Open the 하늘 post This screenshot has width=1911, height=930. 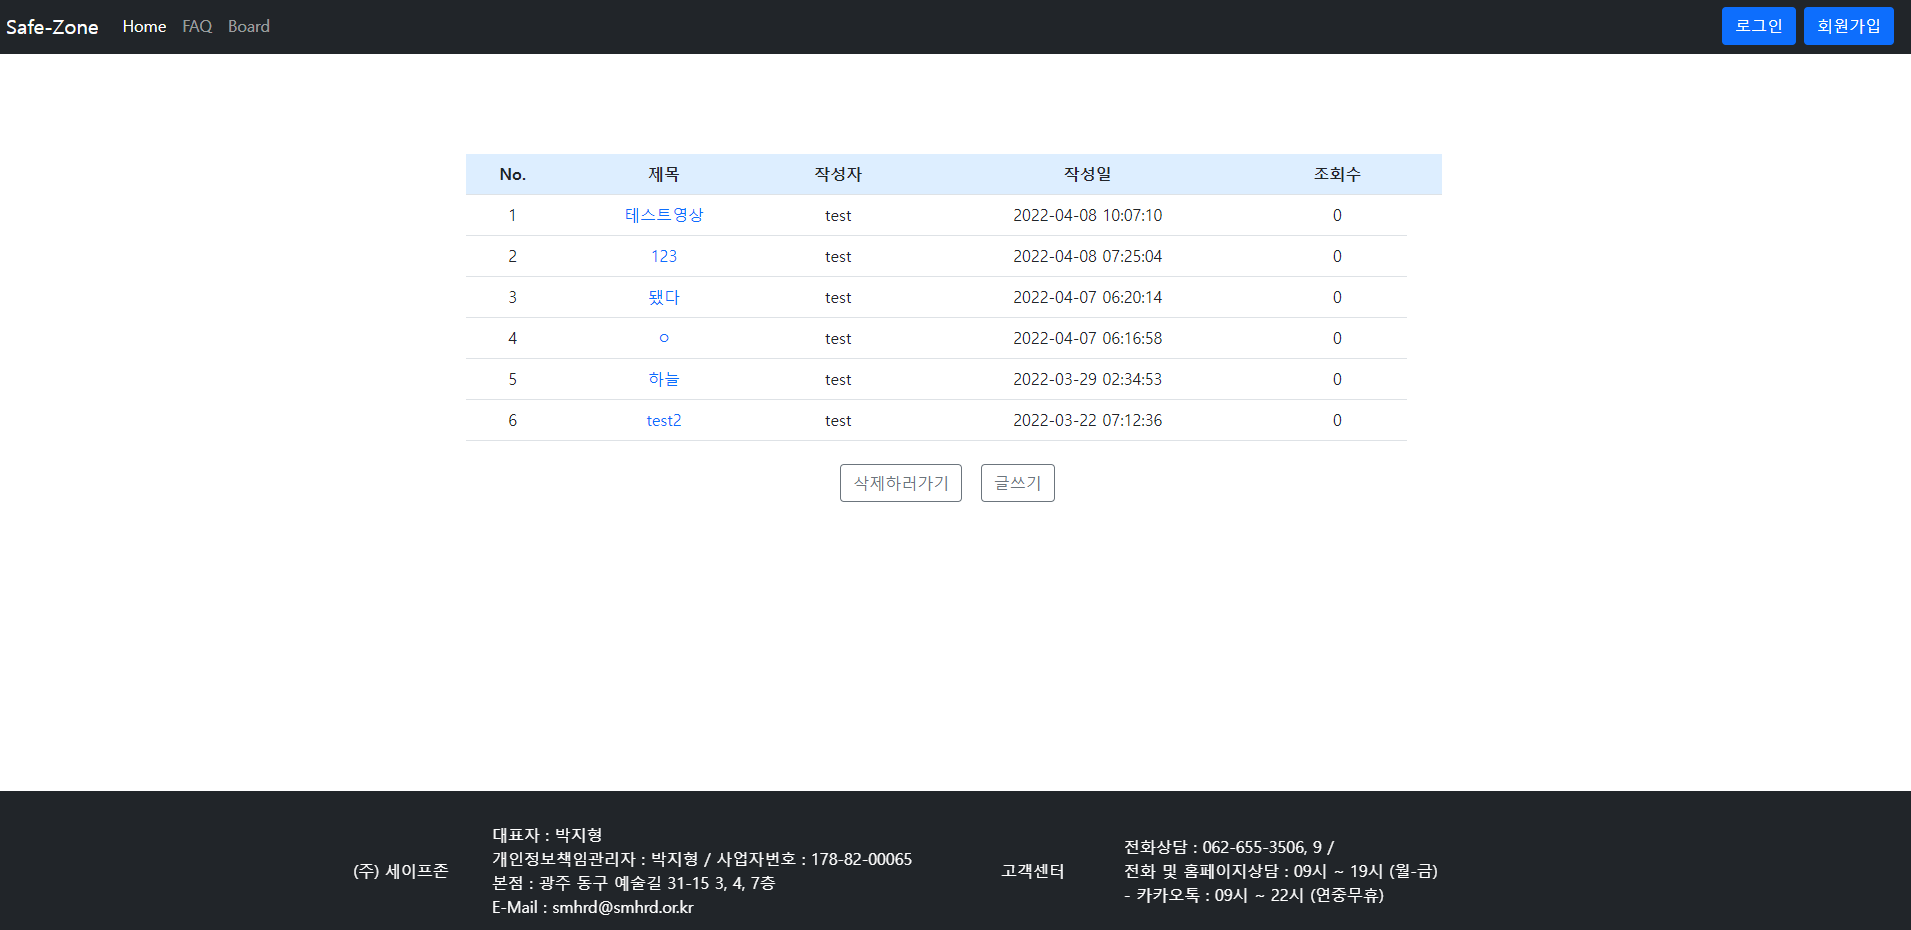point(663,379)
